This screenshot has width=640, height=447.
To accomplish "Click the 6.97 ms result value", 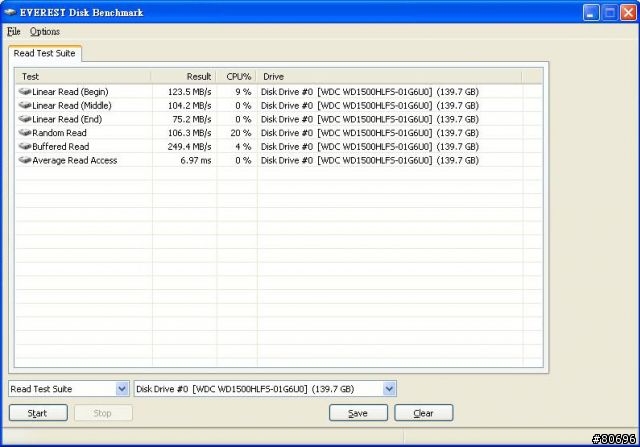I will pyautogui.click(x=196, y=160).
